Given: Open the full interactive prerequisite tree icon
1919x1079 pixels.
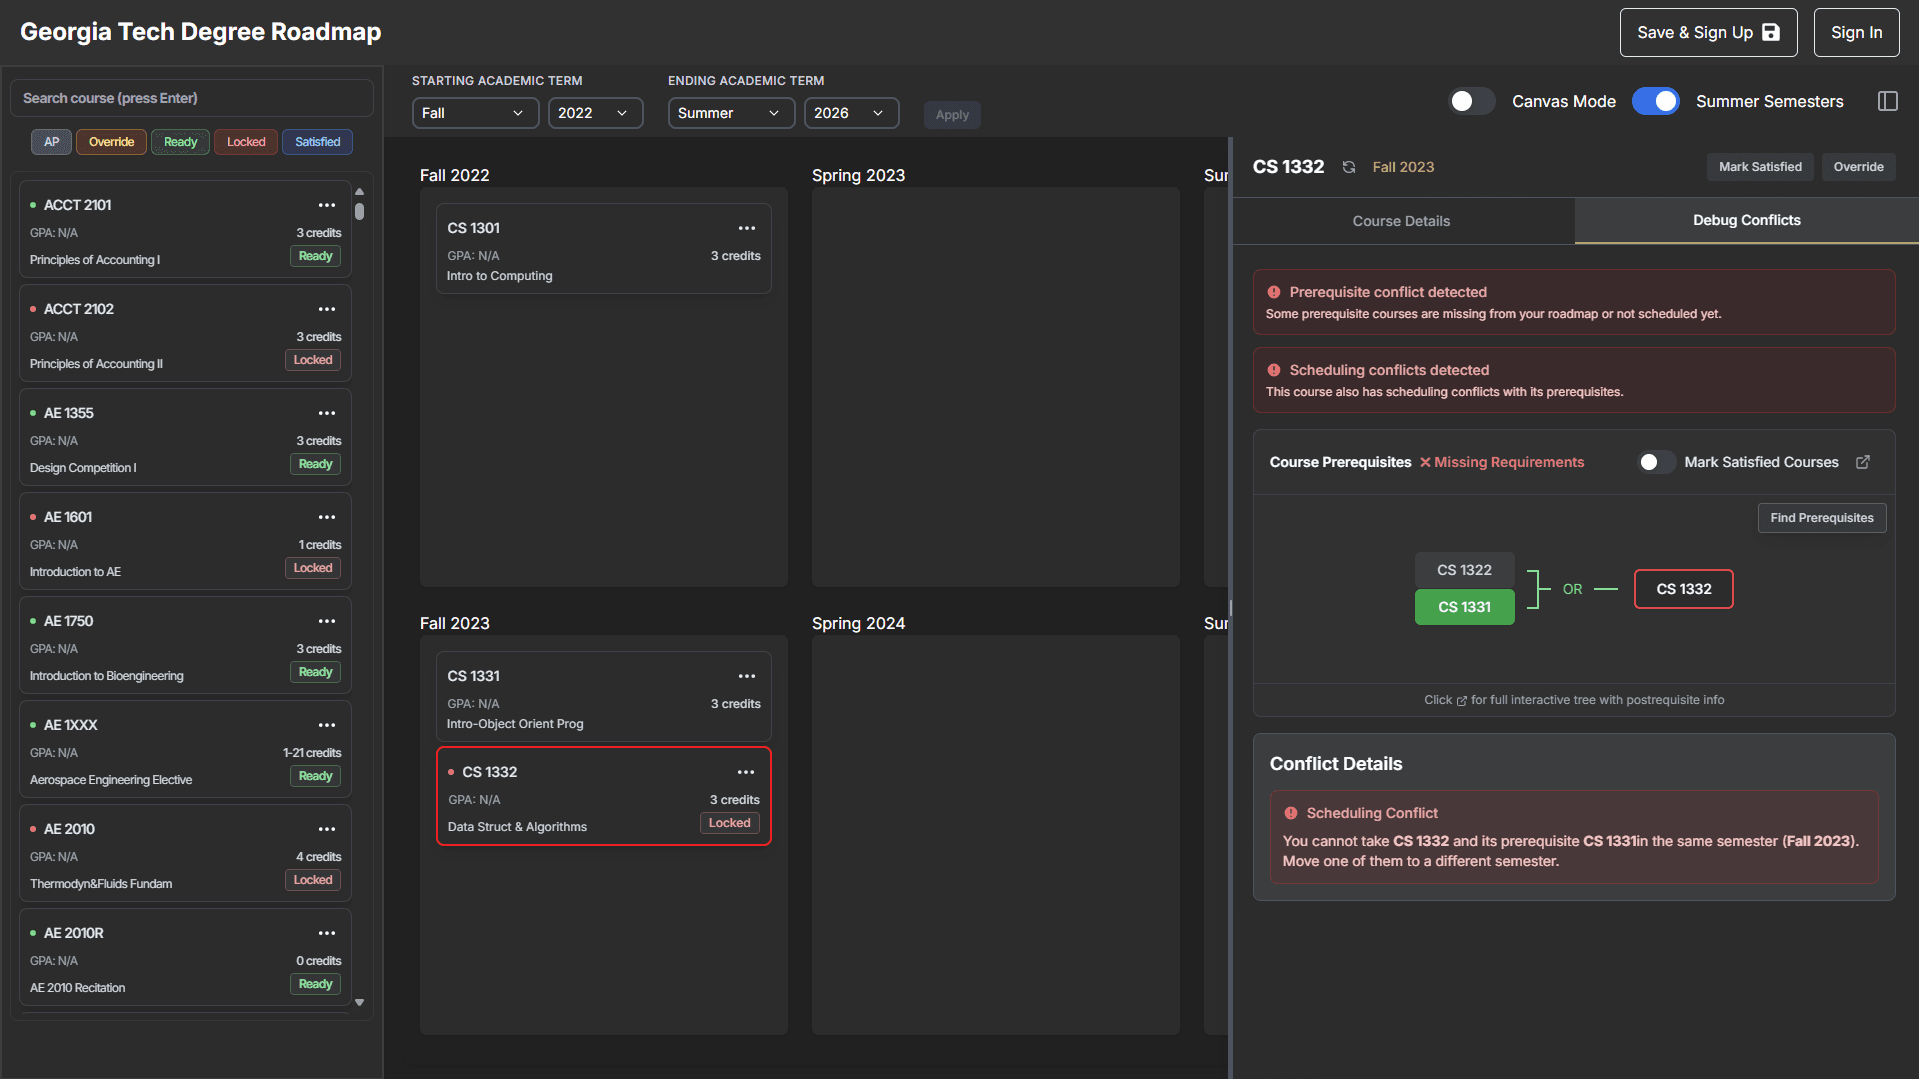Looking at the screenshot, I should click(x=1863, y=462).
